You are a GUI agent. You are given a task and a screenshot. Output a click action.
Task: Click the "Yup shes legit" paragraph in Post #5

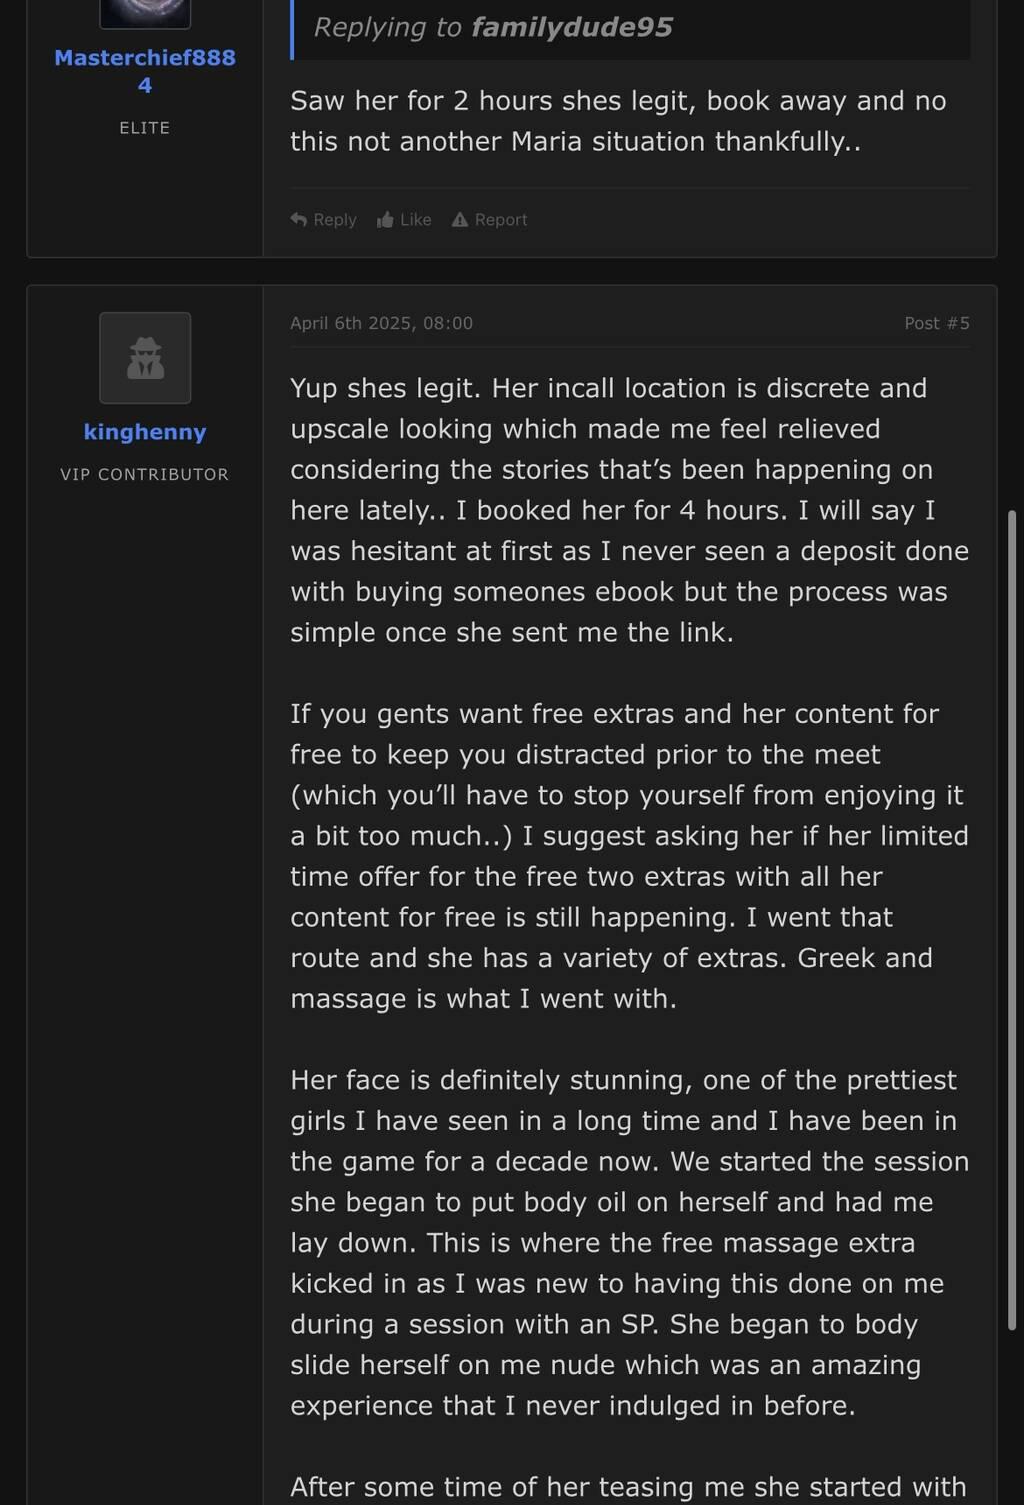tap(629, 510)
